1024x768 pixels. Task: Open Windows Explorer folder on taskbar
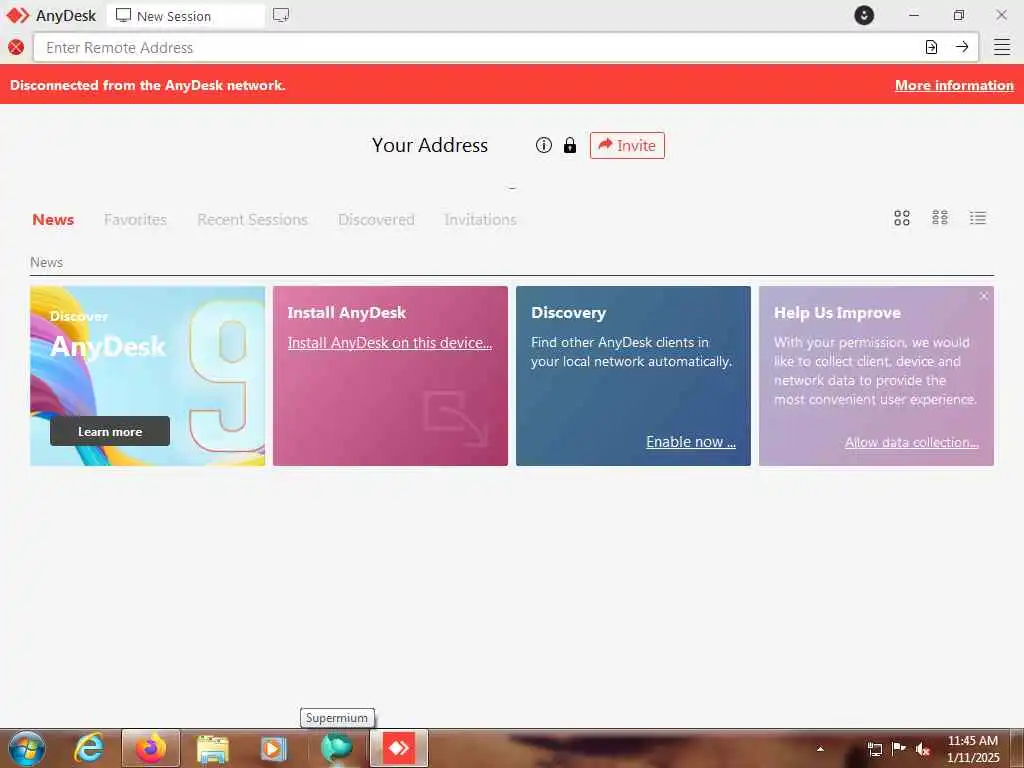click(213, 749)
